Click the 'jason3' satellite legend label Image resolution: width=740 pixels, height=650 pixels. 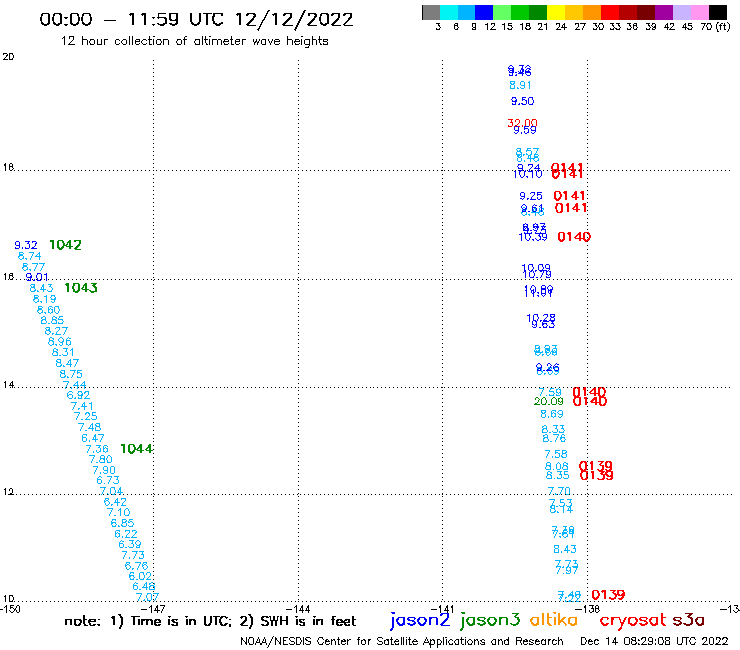tap(490, 620)
